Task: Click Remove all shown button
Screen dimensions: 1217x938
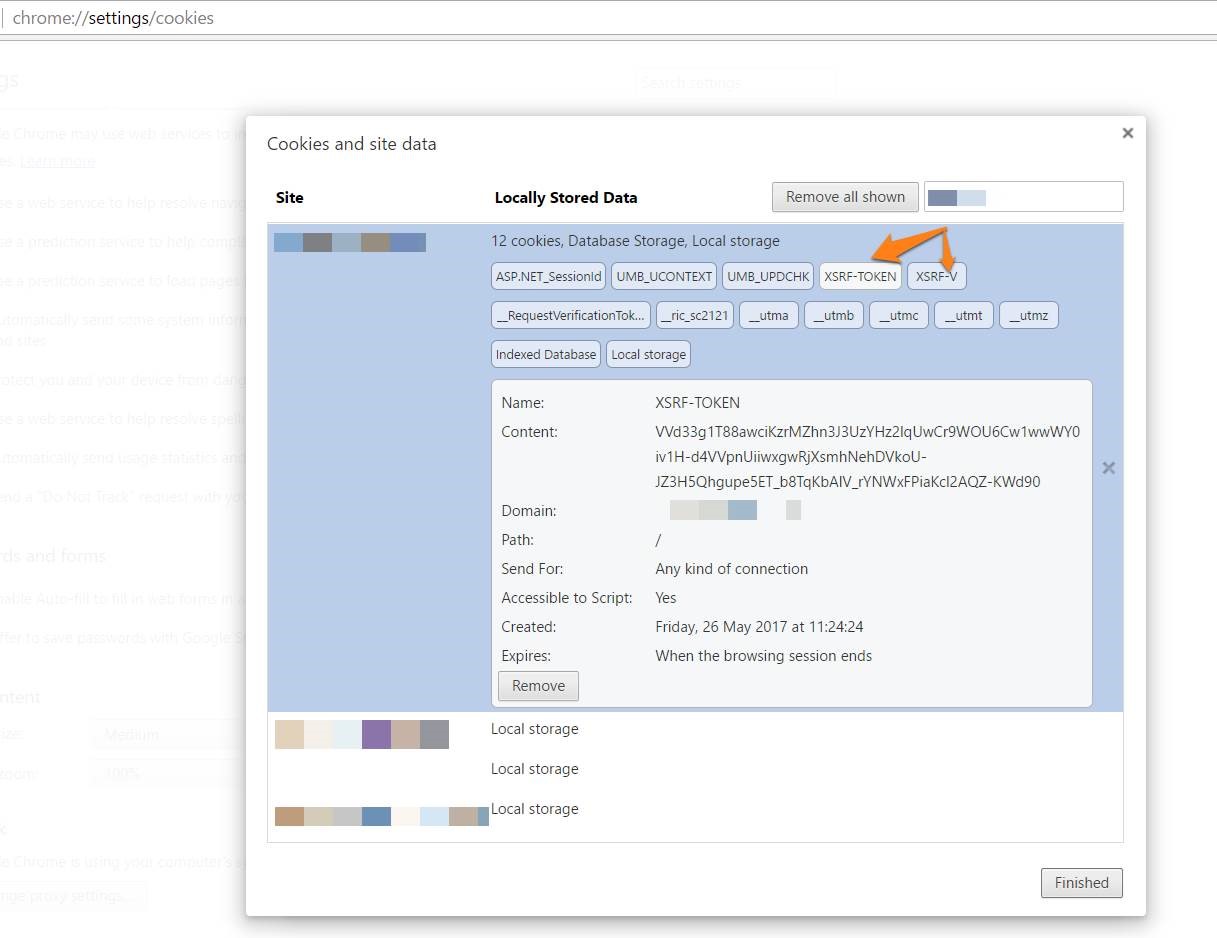Action: (845, 197)
